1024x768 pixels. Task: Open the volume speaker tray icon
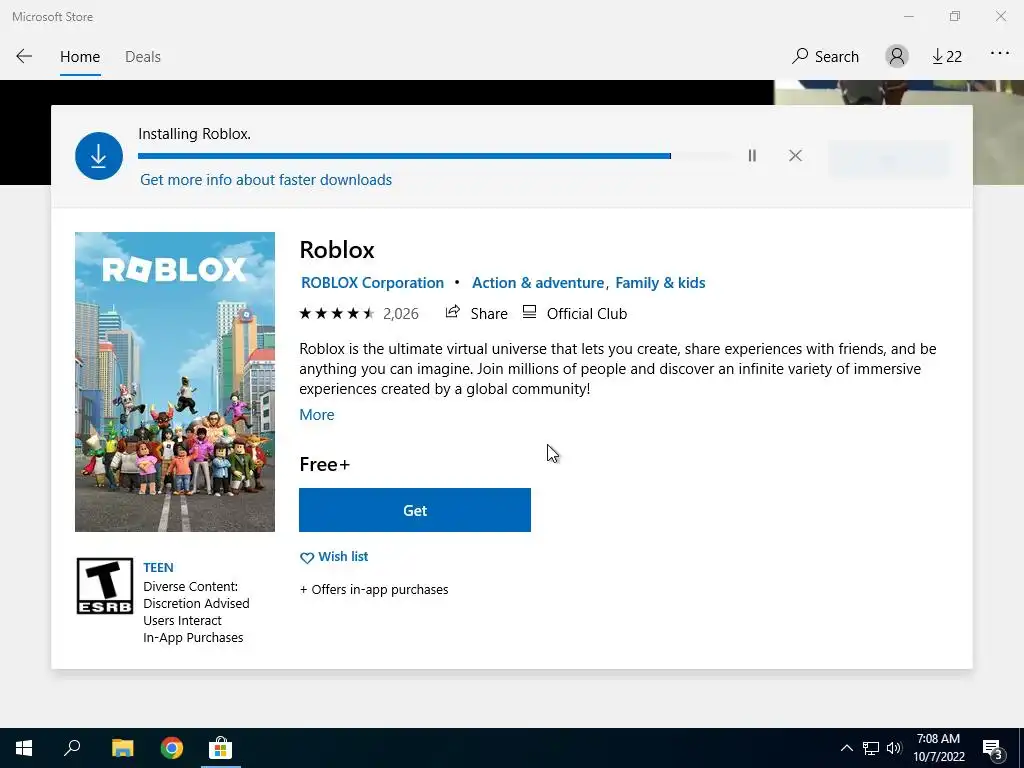tap(894, 748)
